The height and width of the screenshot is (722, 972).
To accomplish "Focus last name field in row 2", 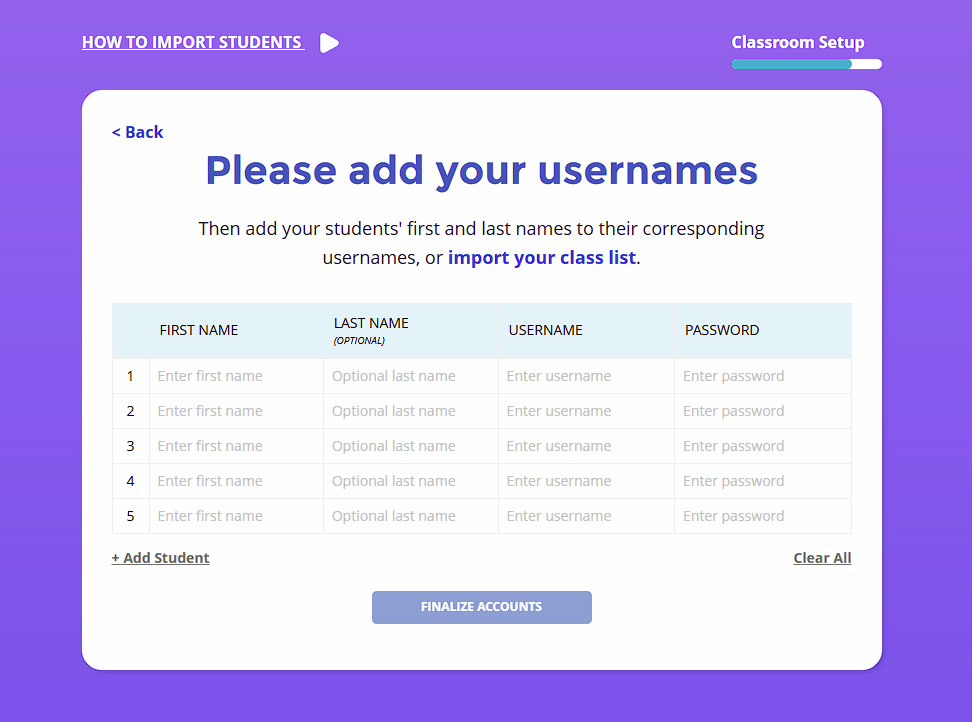I will [411, 412].
